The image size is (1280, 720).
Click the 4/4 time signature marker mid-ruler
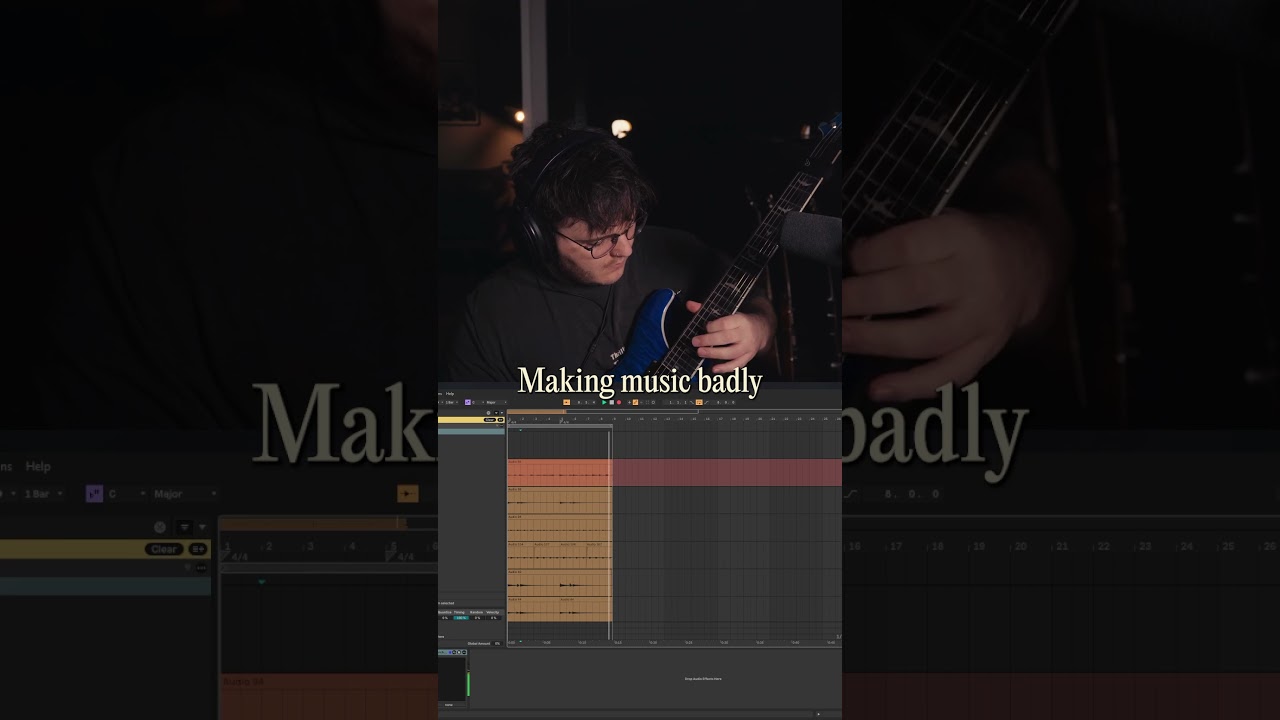(x=563, y=421)
